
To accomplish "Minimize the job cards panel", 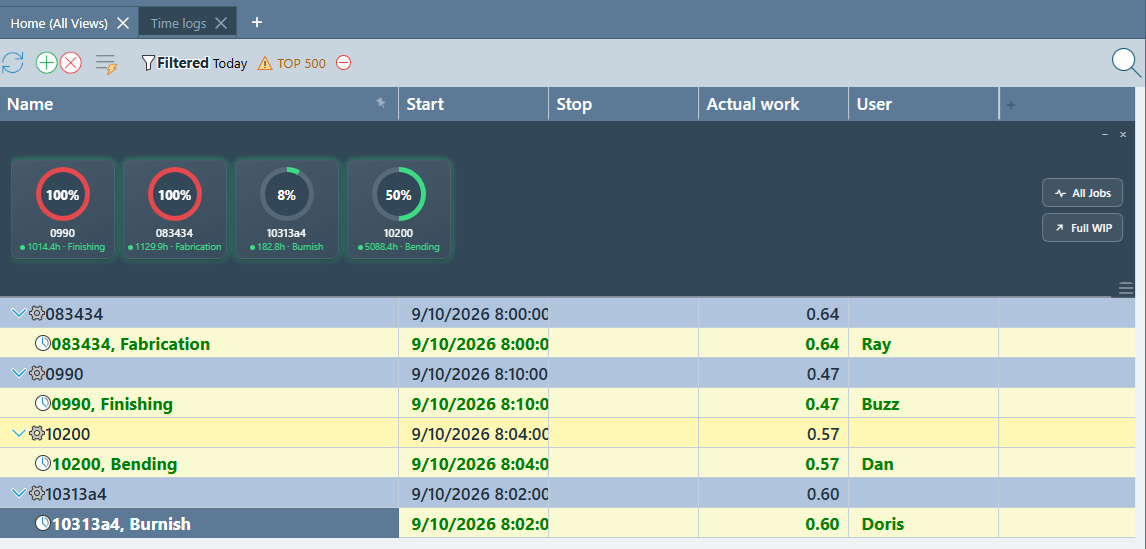I will pos(1105,135).
